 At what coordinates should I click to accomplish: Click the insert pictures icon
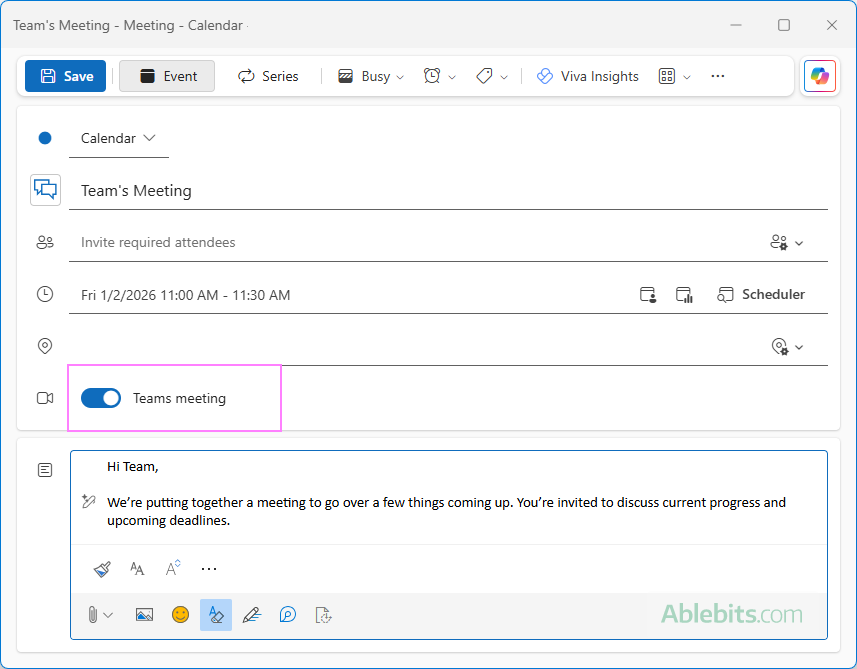point(144,615)
